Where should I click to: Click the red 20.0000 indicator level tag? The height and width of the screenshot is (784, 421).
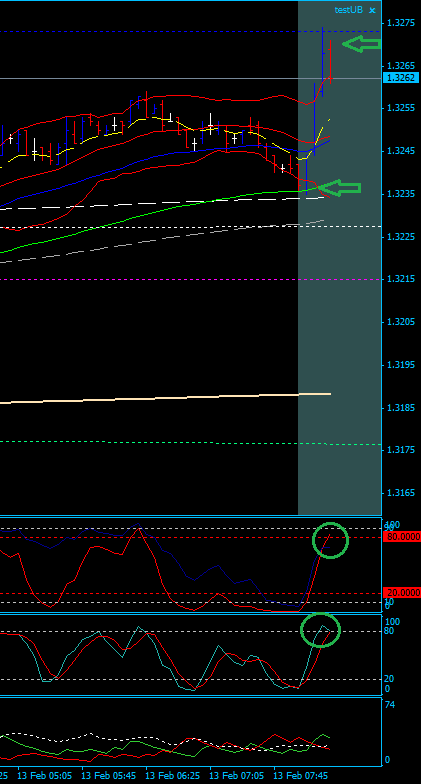coord(402,593)
